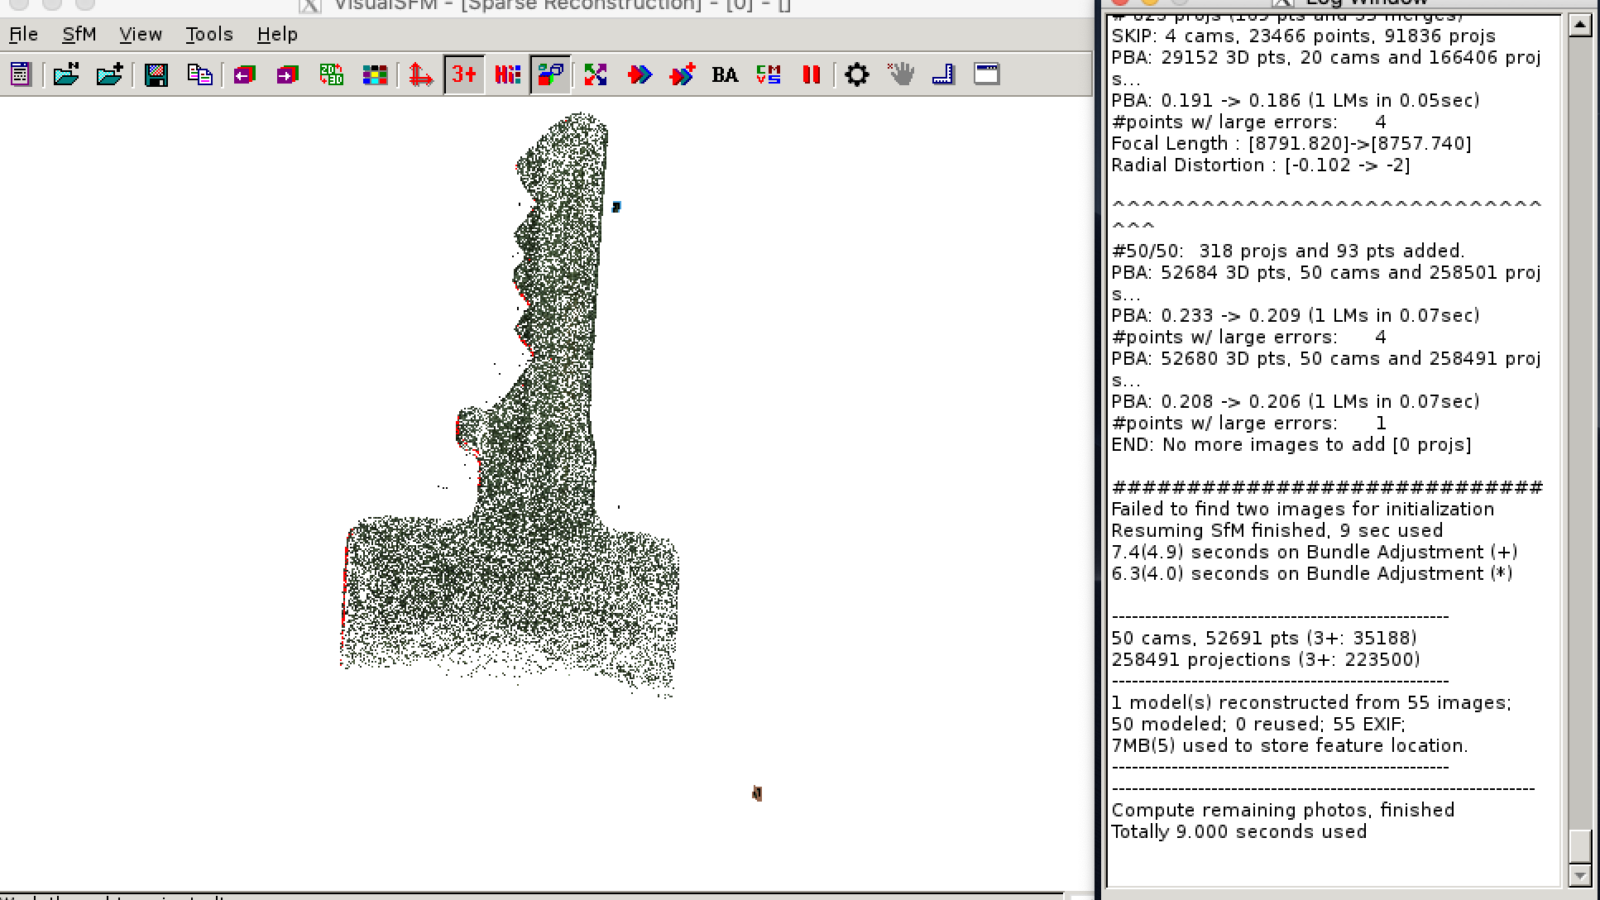Open the File menu
1600x900 pixels.
click(x=23, y=34)
